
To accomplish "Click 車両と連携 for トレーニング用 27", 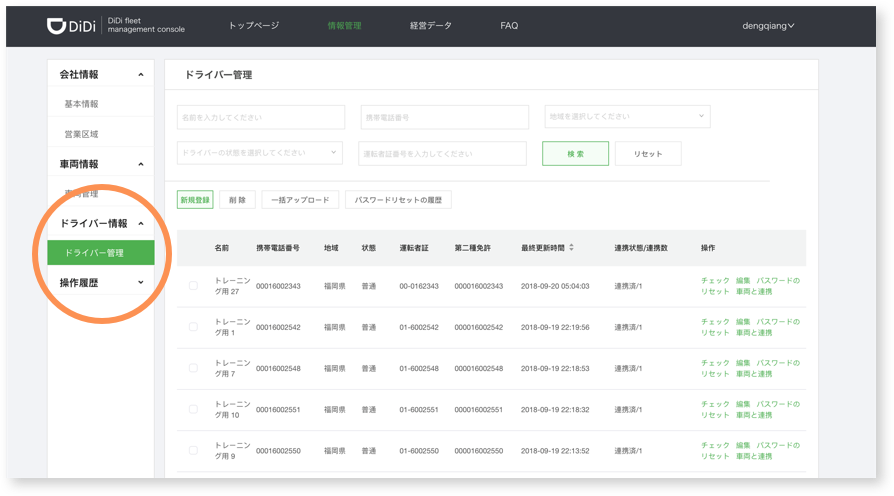I will pyautogui.click(x=754, y=291).
